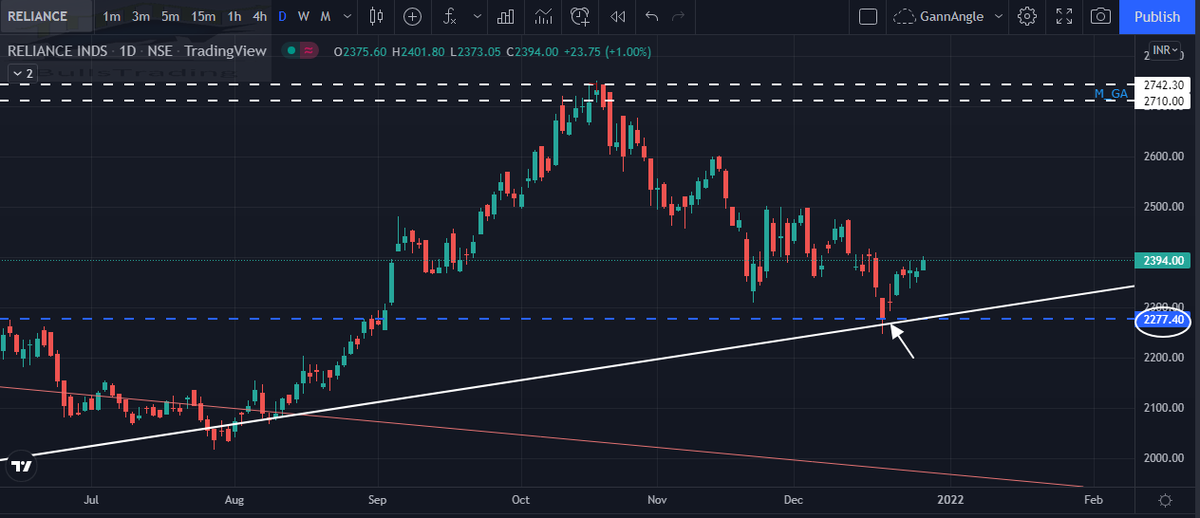Select the monthly M timeframe

coord(326,17)
